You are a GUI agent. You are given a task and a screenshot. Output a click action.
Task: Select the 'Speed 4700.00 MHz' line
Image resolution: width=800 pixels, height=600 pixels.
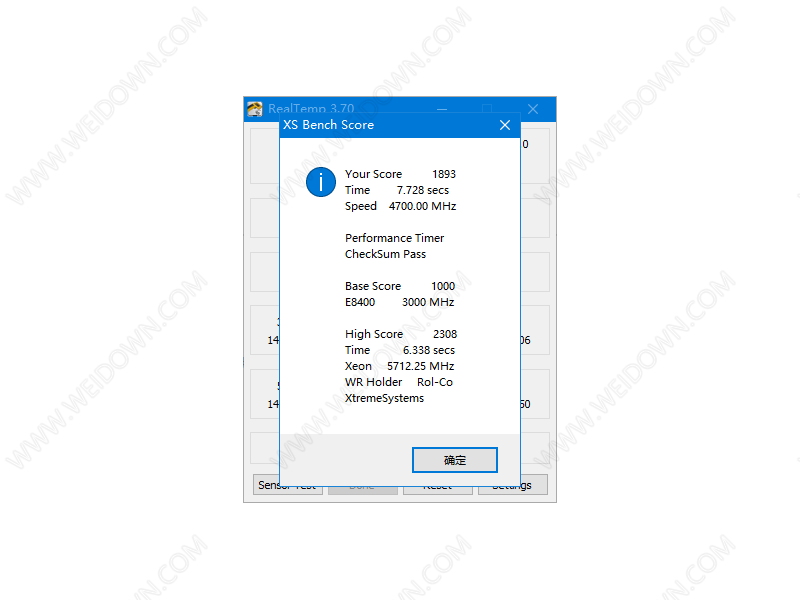click(x=401, y=206)
